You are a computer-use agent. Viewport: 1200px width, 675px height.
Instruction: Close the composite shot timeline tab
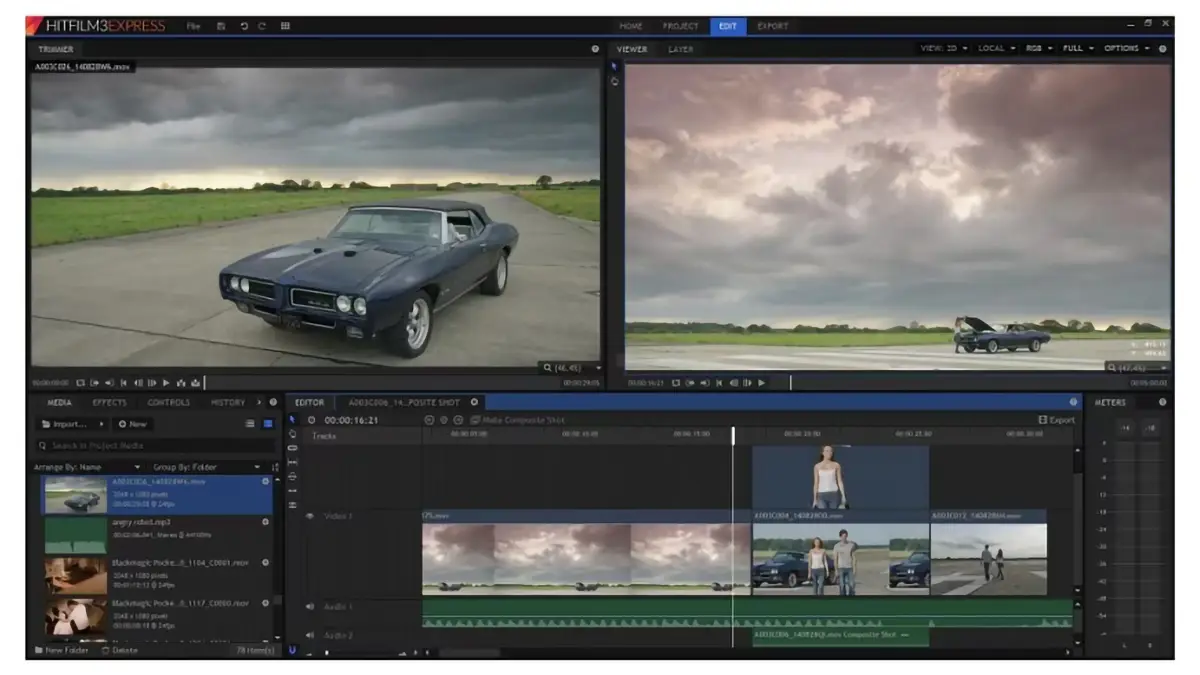point(475,402)
